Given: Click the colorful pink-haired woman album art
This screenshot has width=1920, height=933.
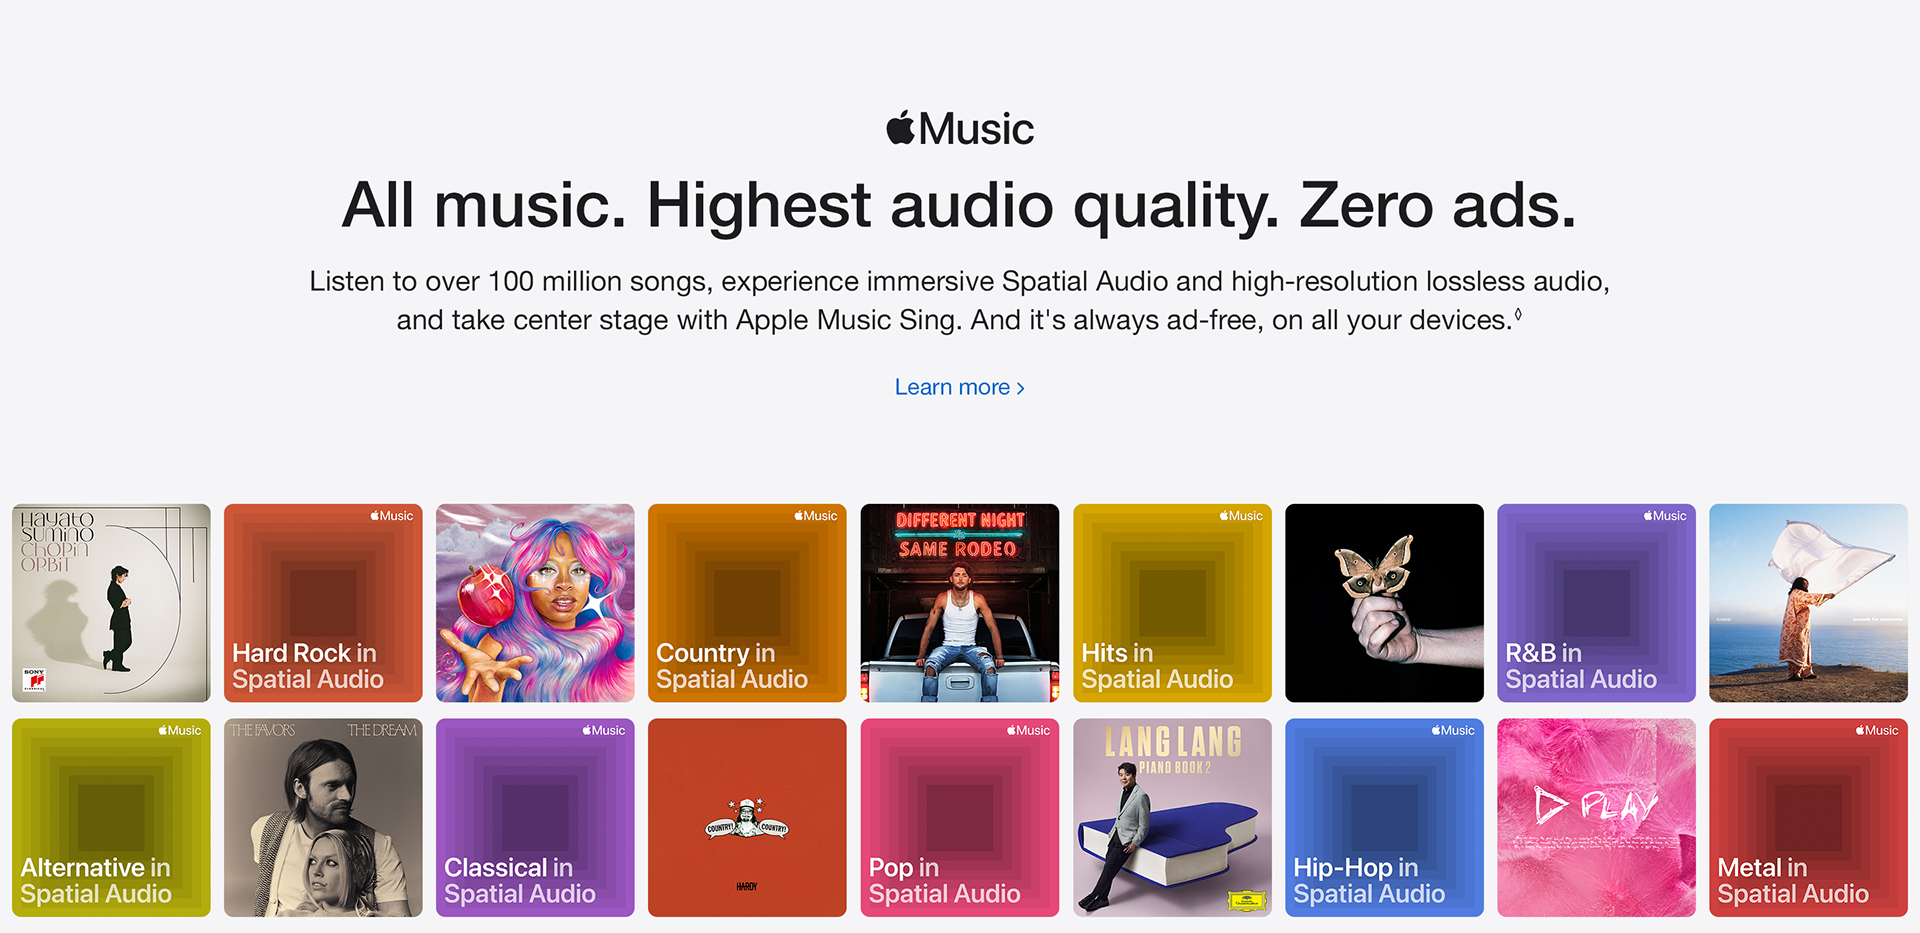Looking at the screenshot, I should pos(535,603).
